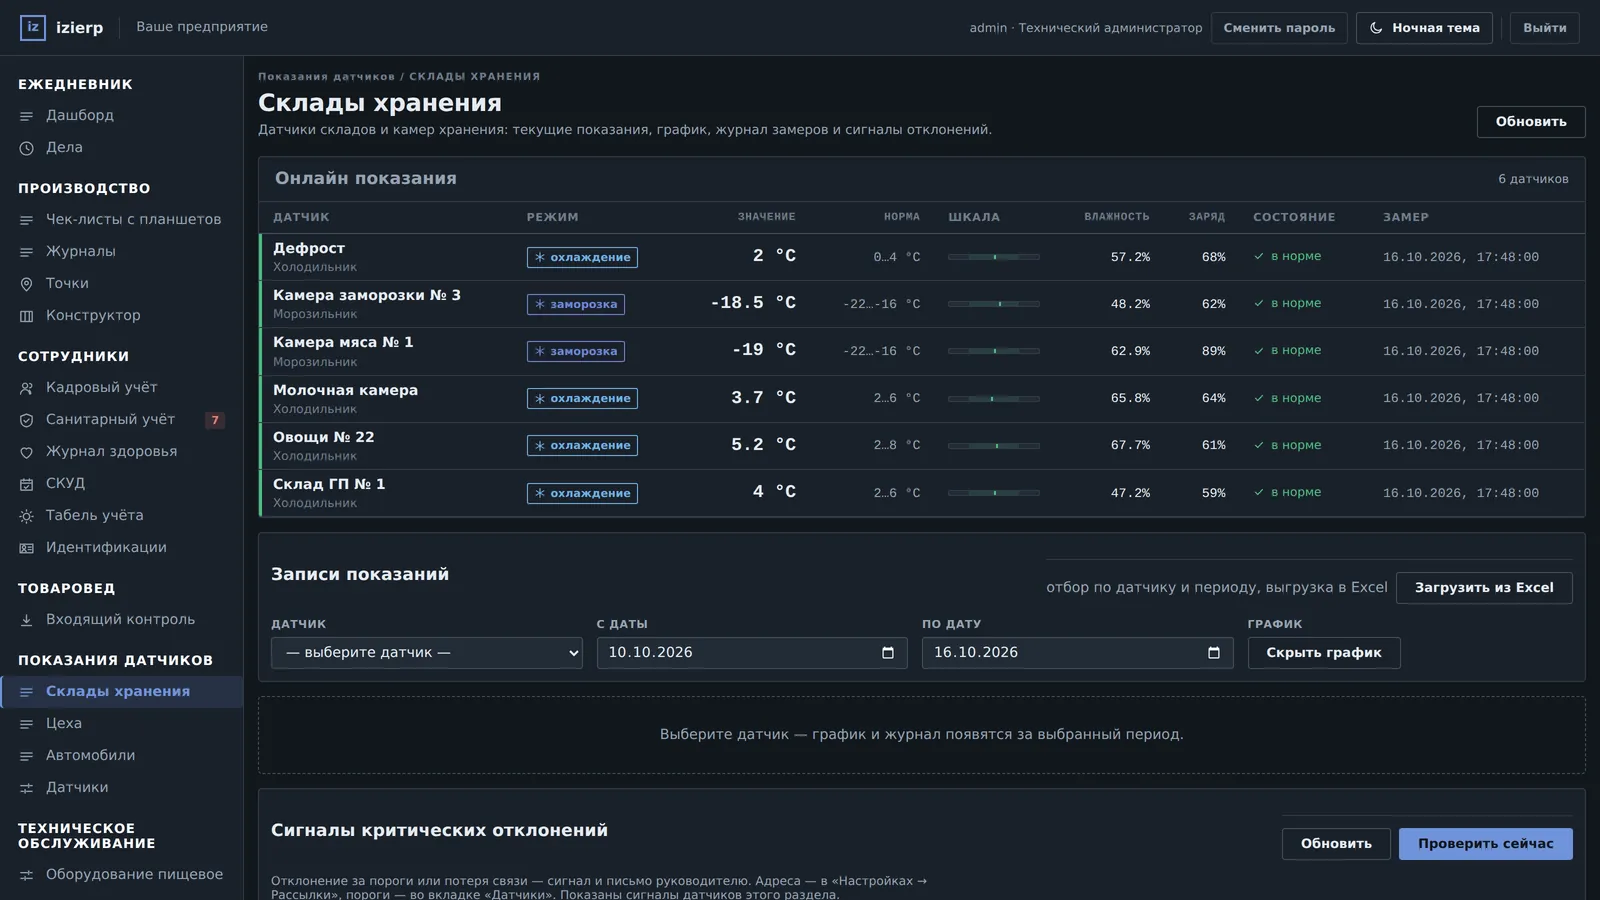1600x900 pixels.
Task: Click Обновить button in page header
Action: 1531,122
